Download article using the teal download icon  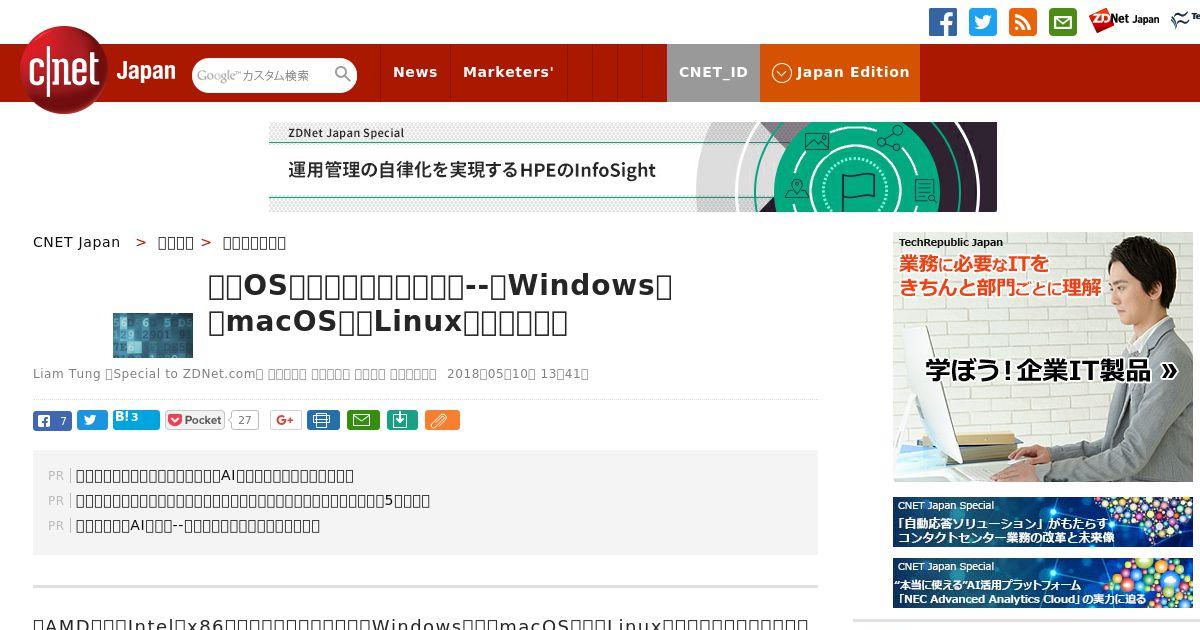(401, 421)
